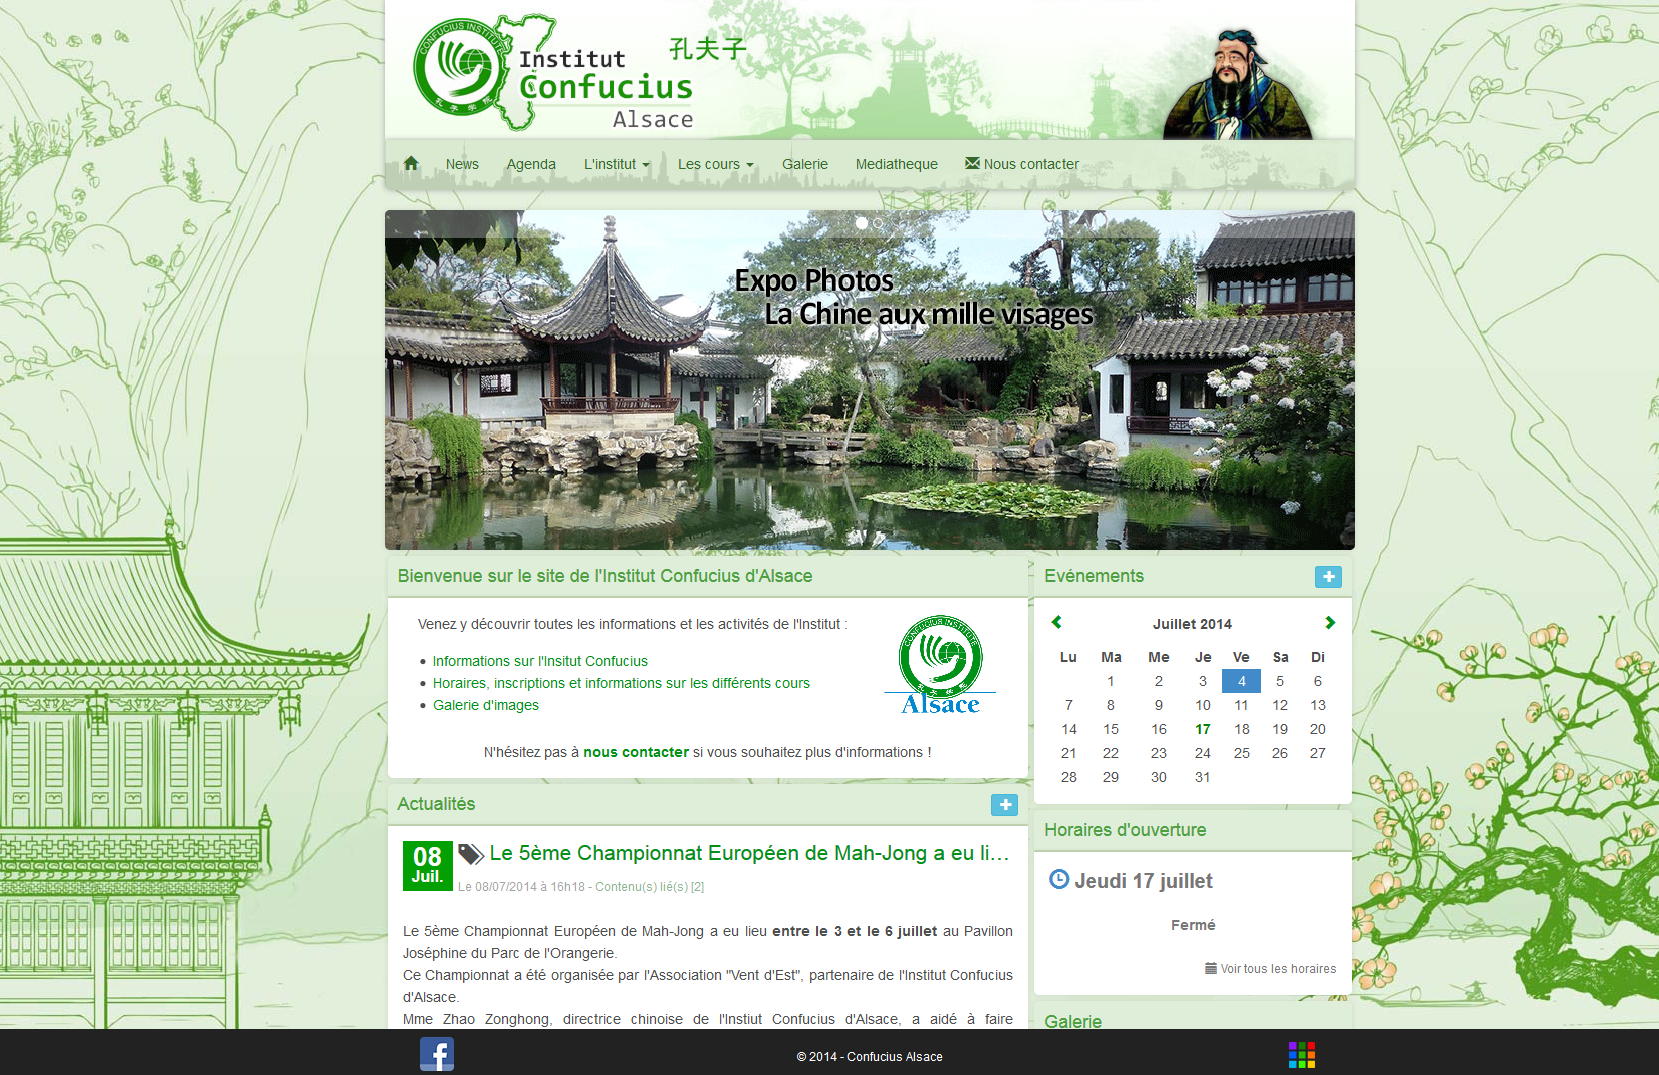The height and width of the screenshot is (1075, 1659).
Task: Open the Galerie d'images link
Action: point(486,705)
